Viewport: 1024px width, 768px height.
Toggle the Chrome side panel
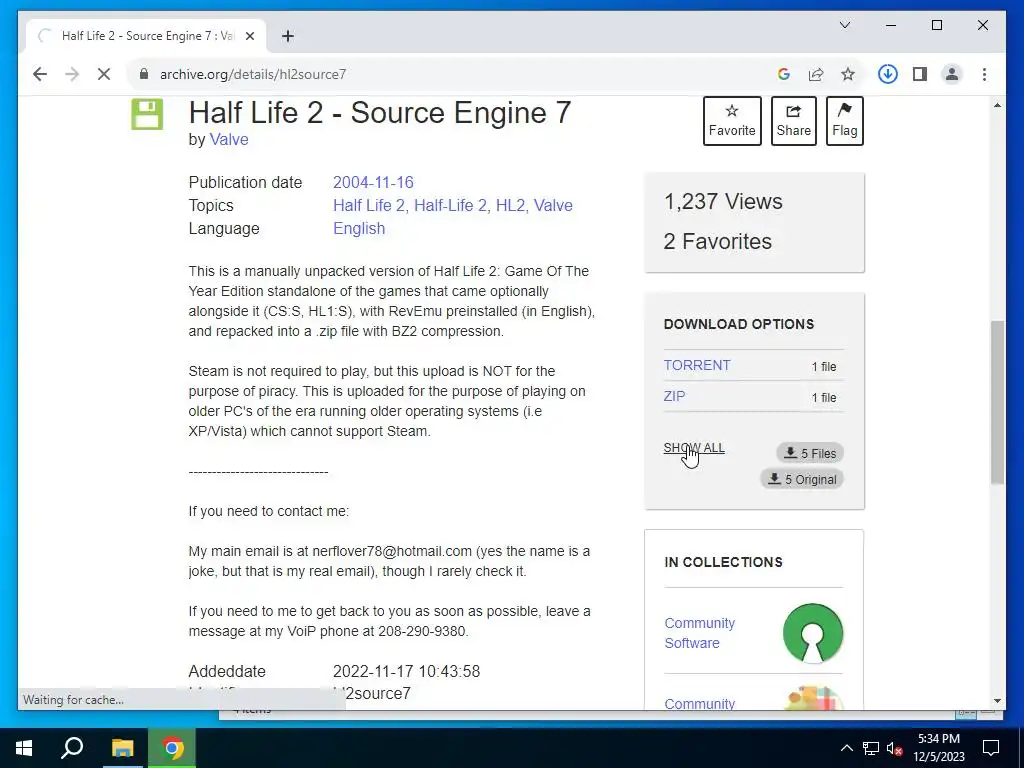pos(920,74)
